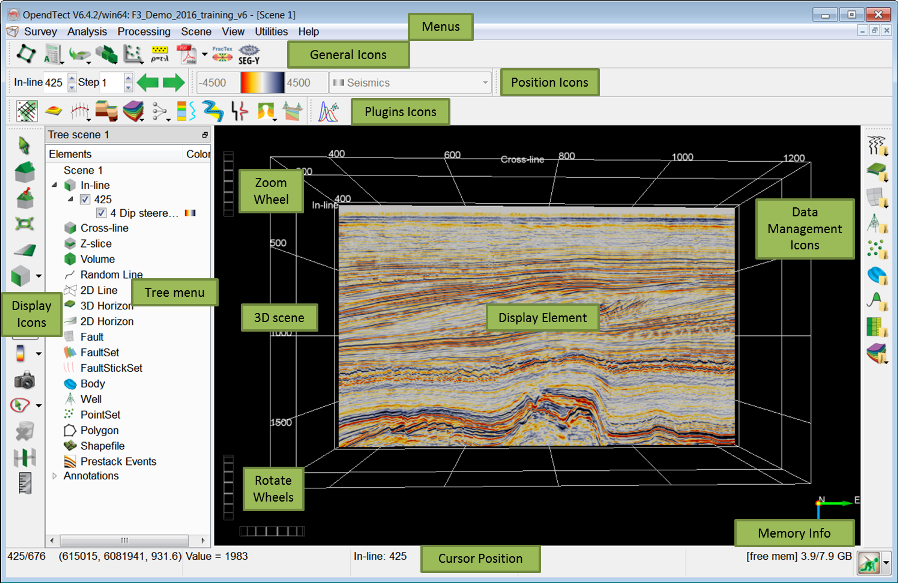Toggle the 4 Dip steered attribute checkbox
This screenshot has width=898, height=583.
(x=101, y=213)
